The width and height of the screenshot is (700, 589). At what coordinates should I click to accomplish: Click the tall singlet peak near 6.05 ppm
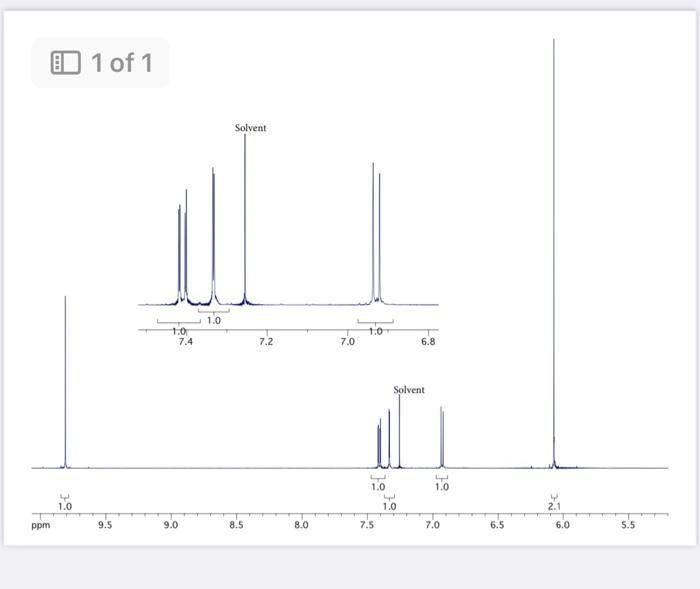coord(554,253)
